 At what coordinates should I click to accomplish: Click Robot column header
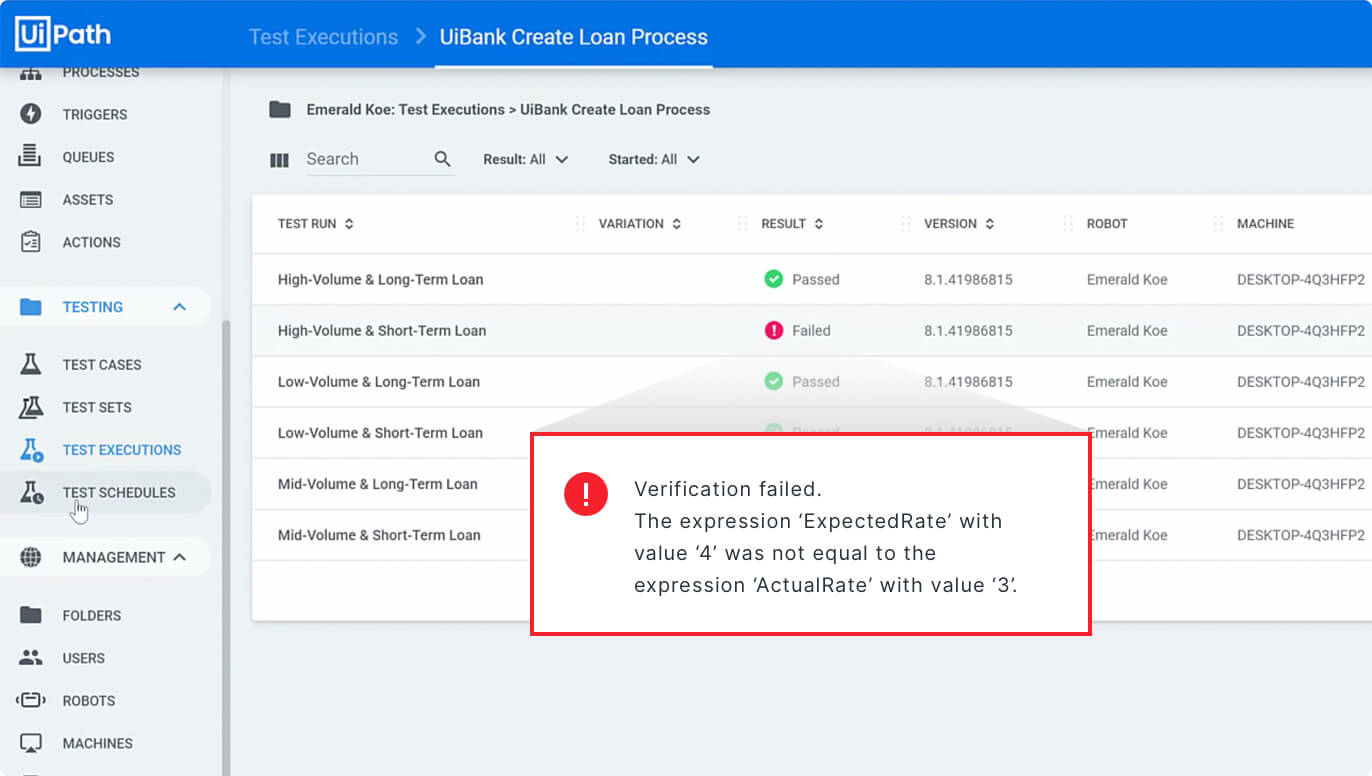pyautogui.click(x=1107, y=224)
